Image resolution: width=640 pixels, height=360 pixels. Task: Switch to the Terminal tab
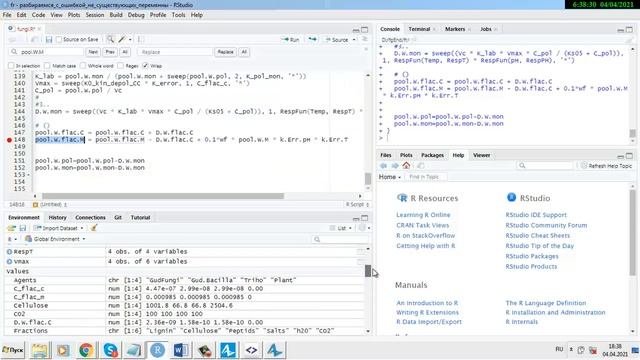pos(419,29)
